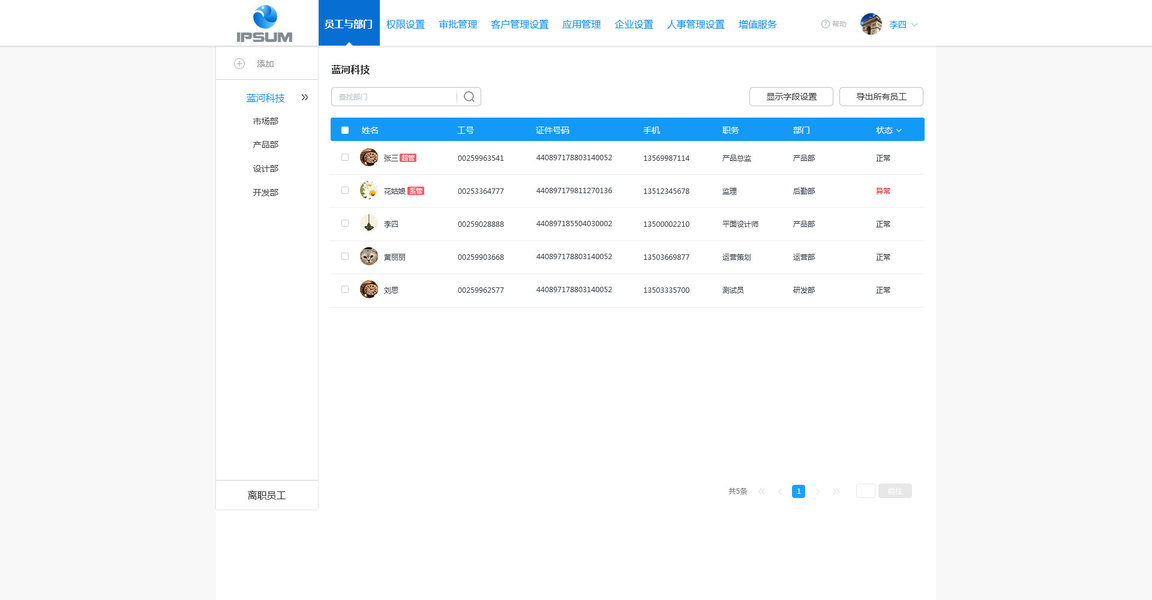Click the red badge next to 花姑娘

pyautogui.click(x=416, y=191)
